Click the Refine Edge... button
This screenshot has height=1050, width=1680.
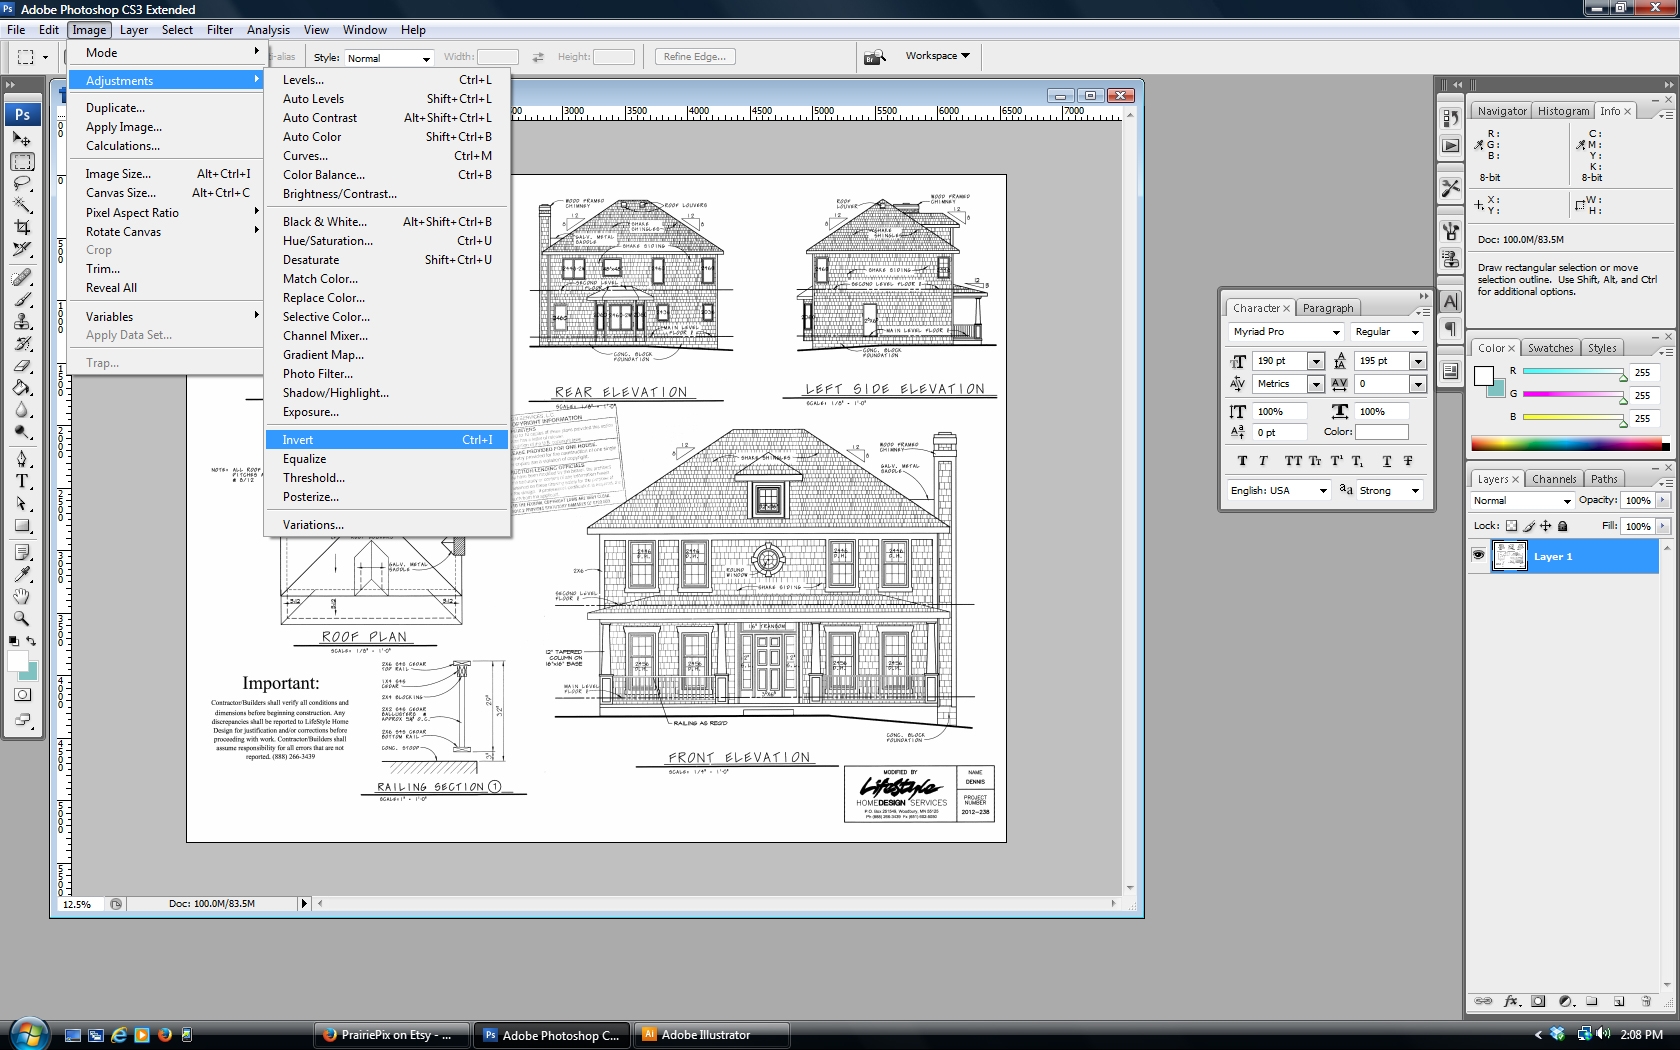(695, 57)
